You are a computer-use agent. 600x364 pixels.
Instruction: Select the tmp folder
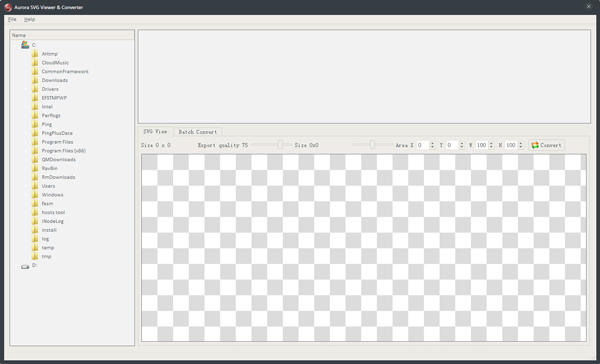pyautogui.click(x=46, y=256)
